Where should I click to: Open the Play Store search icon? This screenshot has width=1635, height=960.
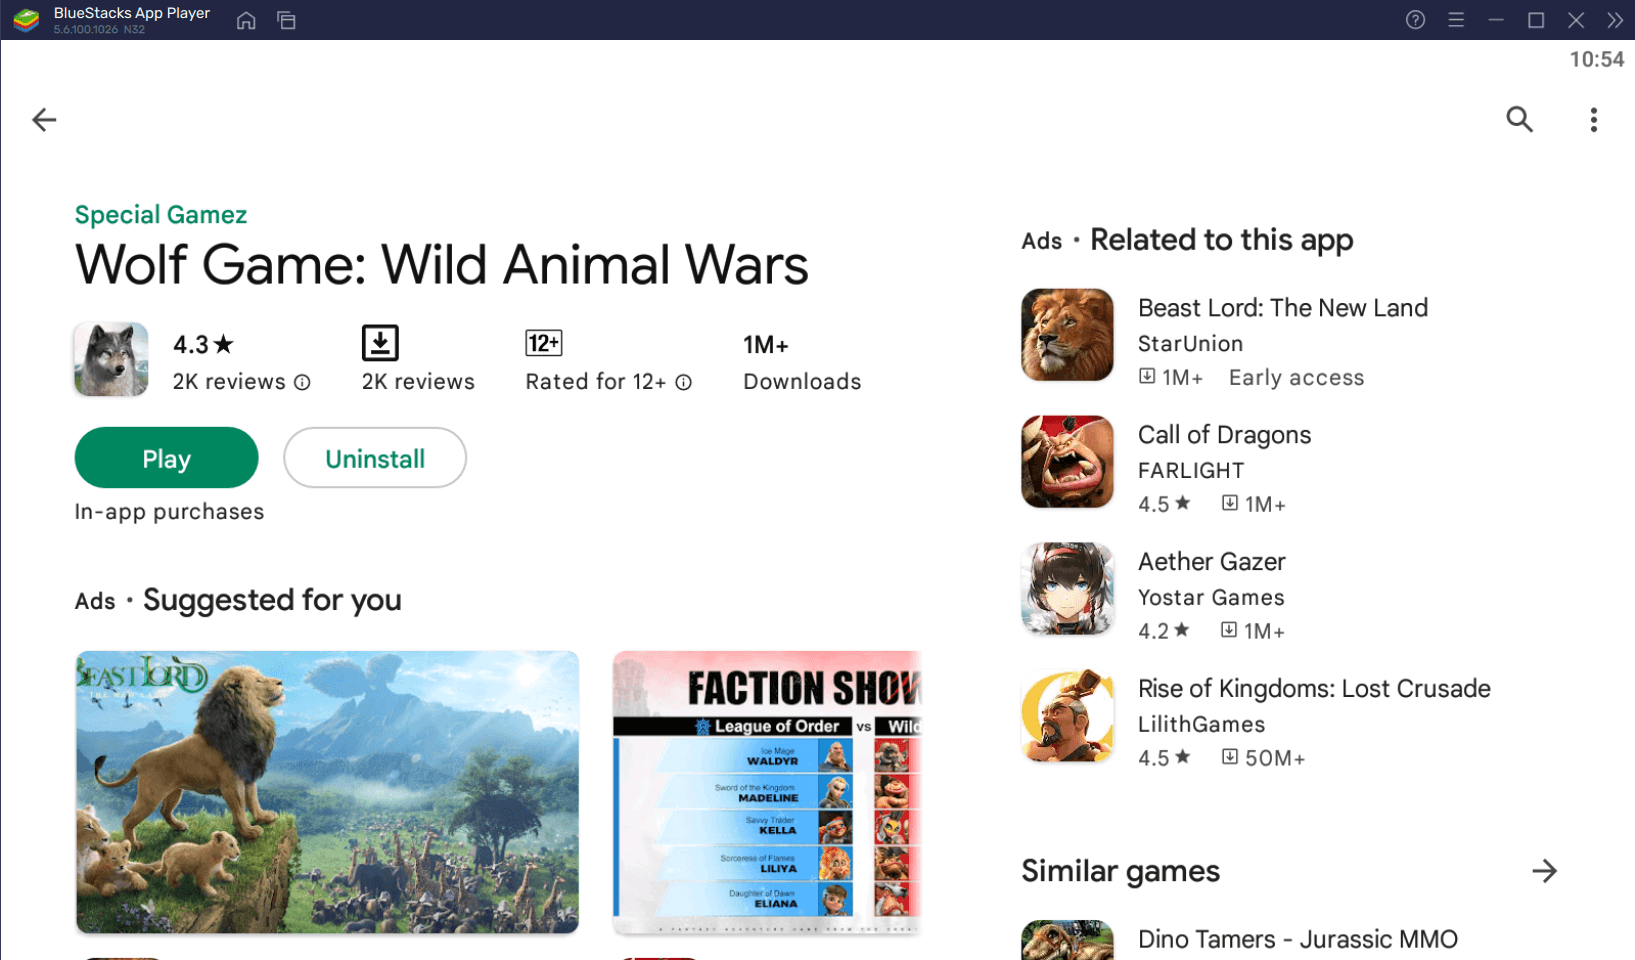coord(1519,120)
